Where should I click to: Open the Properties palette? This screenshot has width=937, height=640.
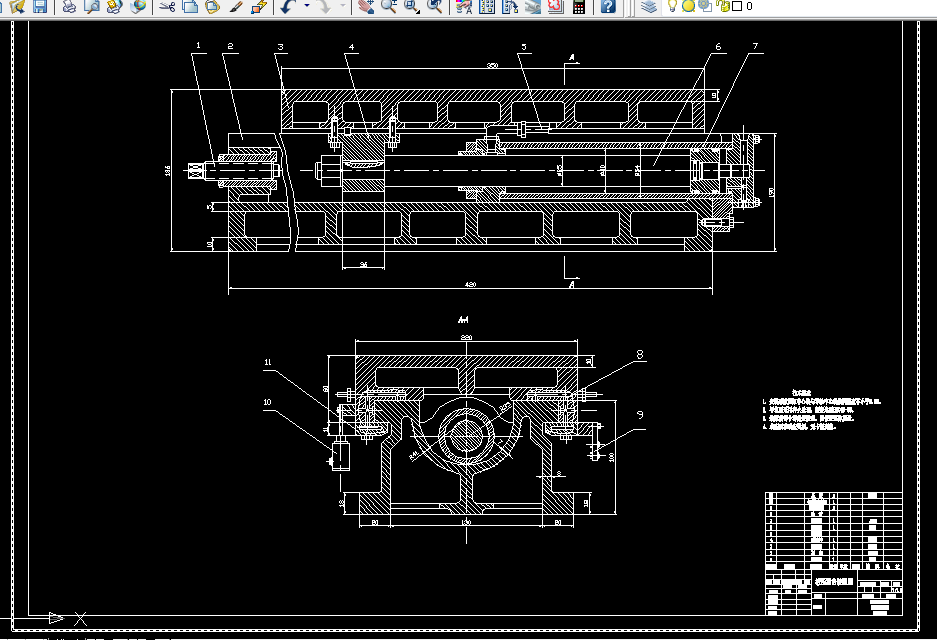(x=464, y=7)
